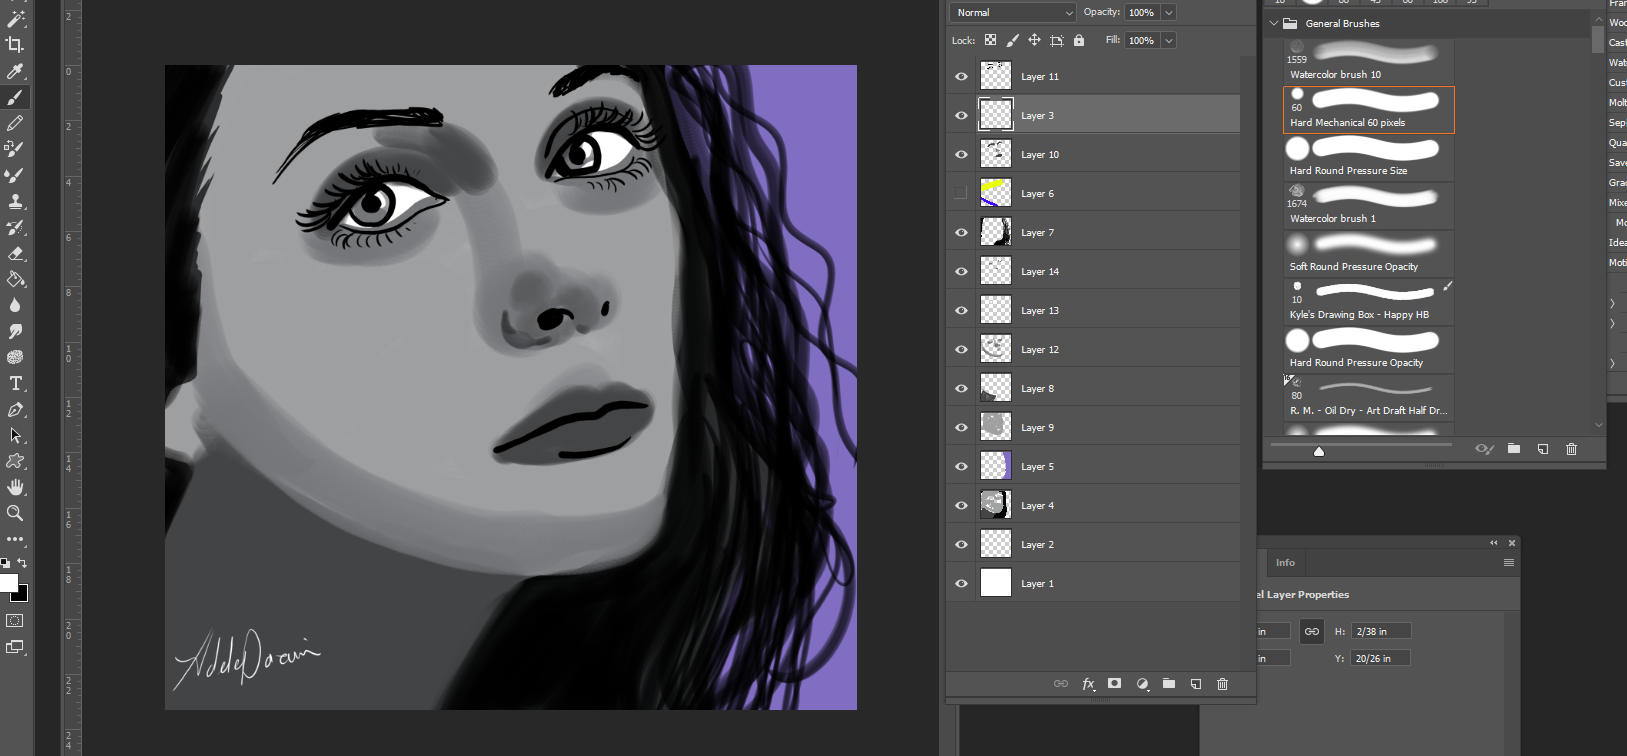Show the hidden Layer 6
Screen dimensions: 1627x756
point(961,193)
